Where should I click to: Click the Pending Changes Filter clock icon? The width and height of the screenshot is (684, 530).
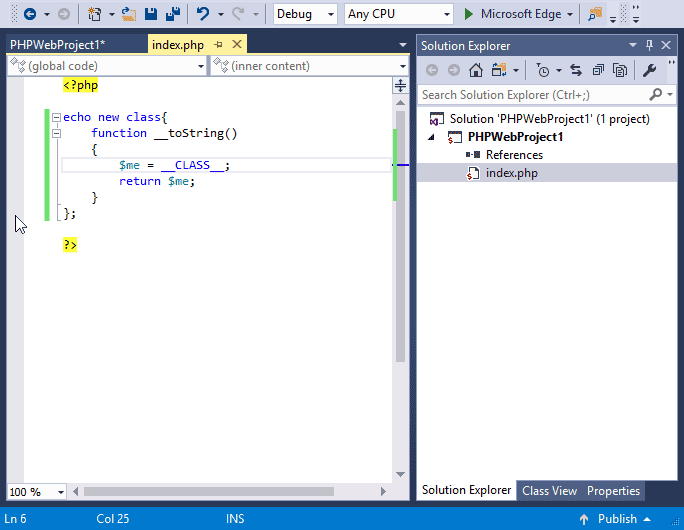[543, 70]
